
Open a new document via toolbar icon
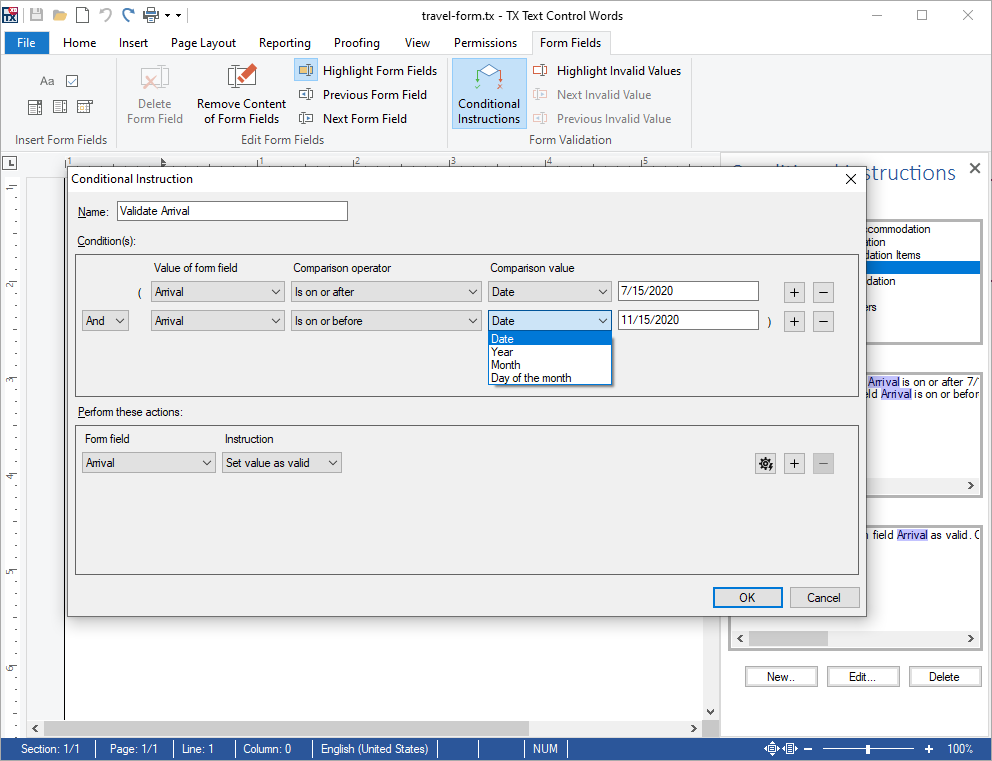[x=81, y=15]
